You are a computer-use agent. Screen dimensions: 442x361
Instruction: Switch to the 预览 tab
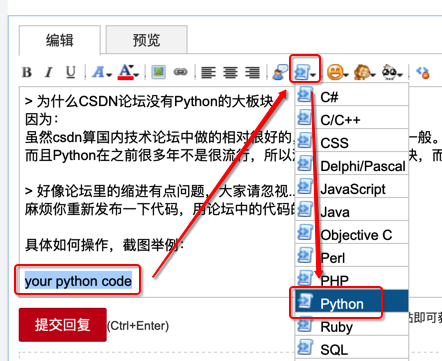click(x=146, y=40)
